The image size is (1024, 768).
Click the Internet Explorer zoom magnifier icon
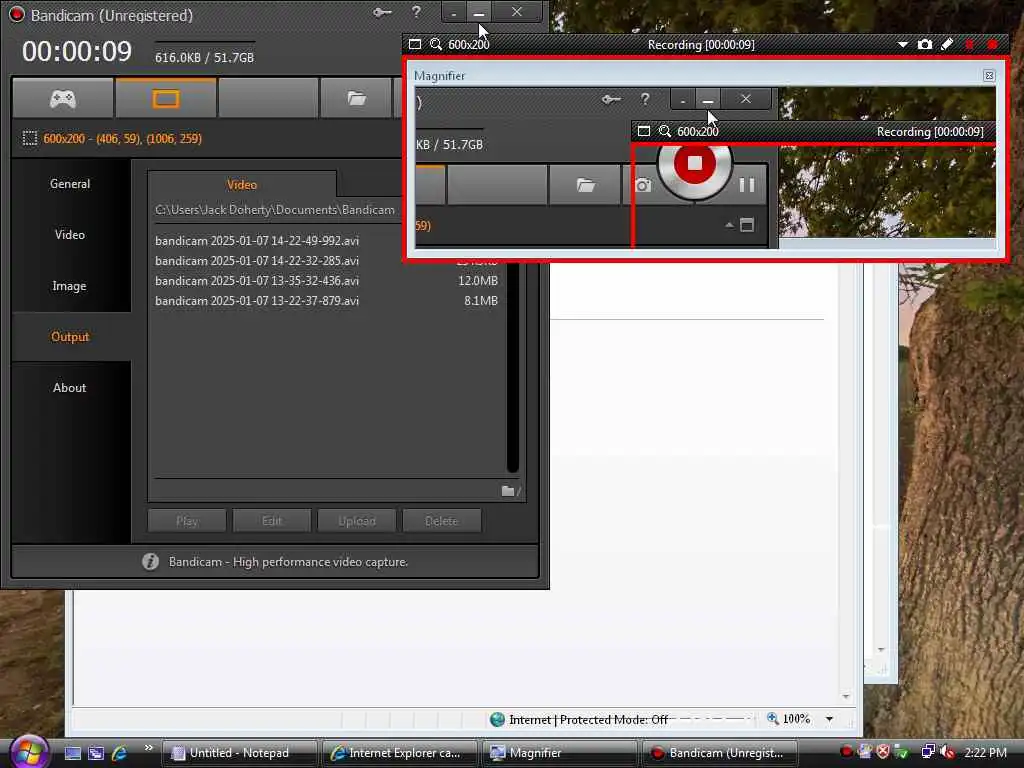pyautogui.click(x=773, y=718)
